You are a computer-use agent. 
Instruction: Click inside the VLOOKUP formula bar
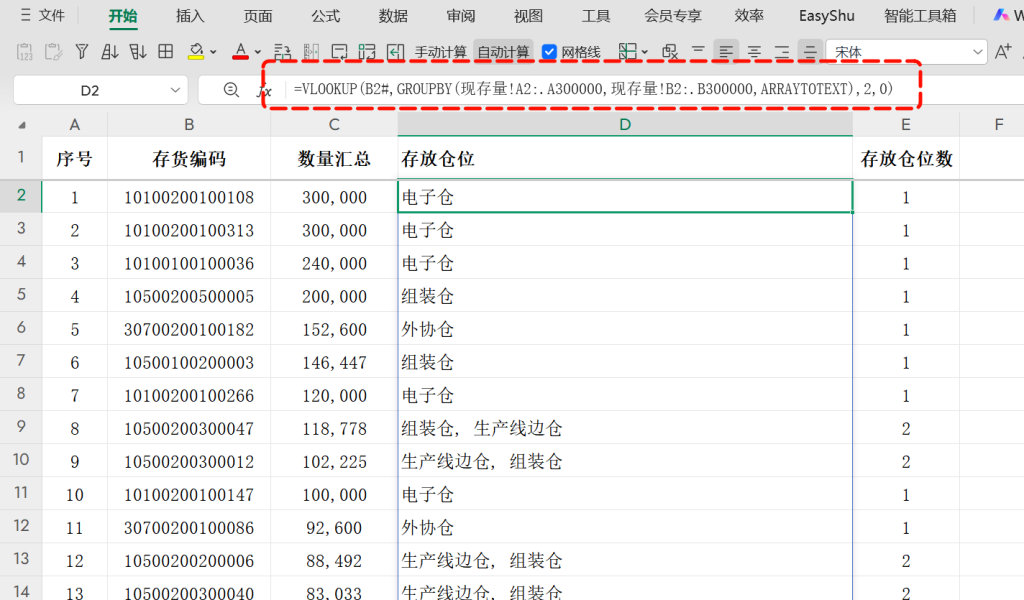(593, 89)
